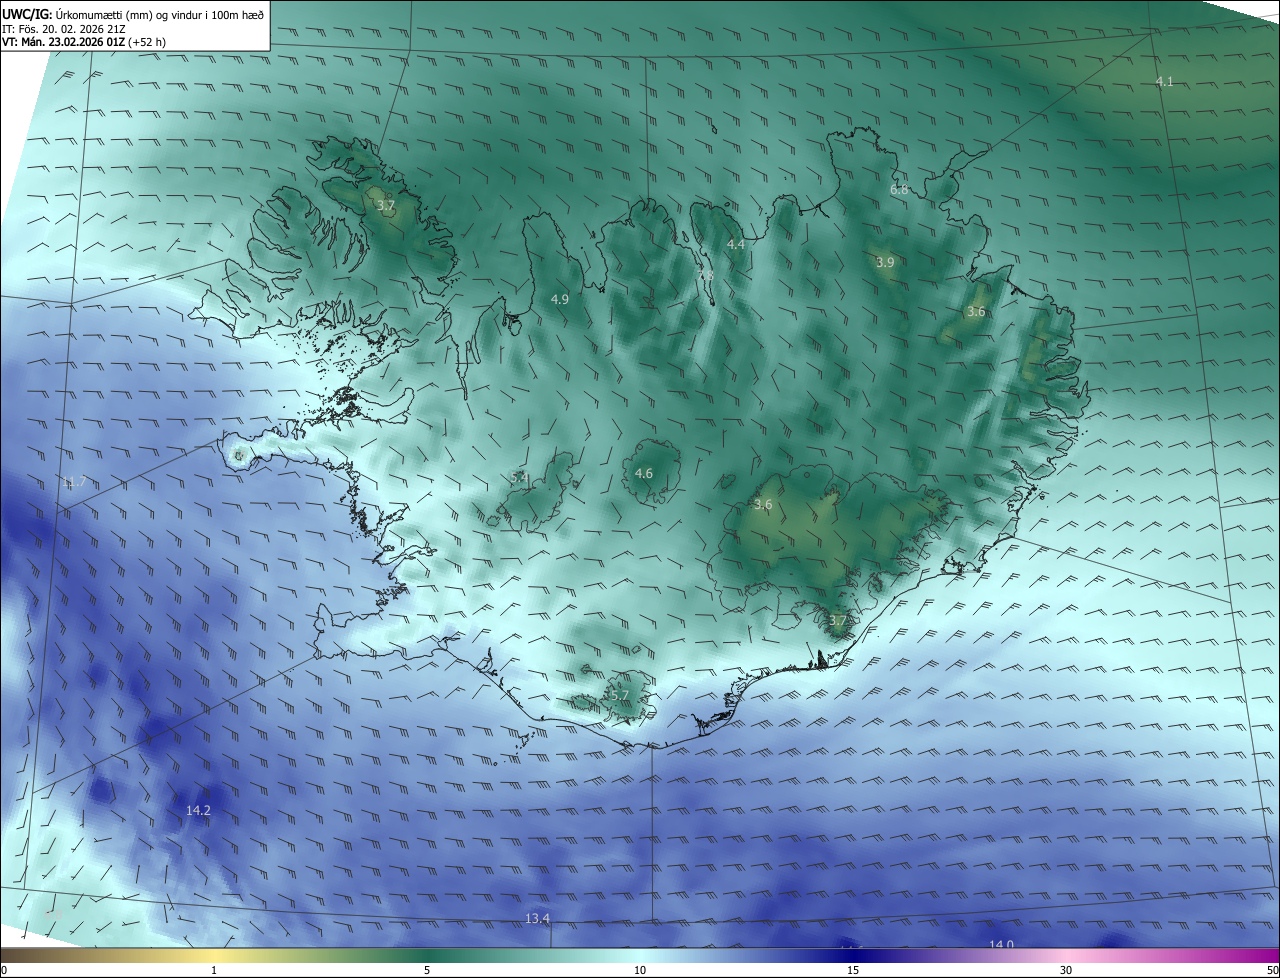Click the 14.0 value label
Image resolution: width=1280 pixels, height=978 pixels.
tap(1001, 945)
